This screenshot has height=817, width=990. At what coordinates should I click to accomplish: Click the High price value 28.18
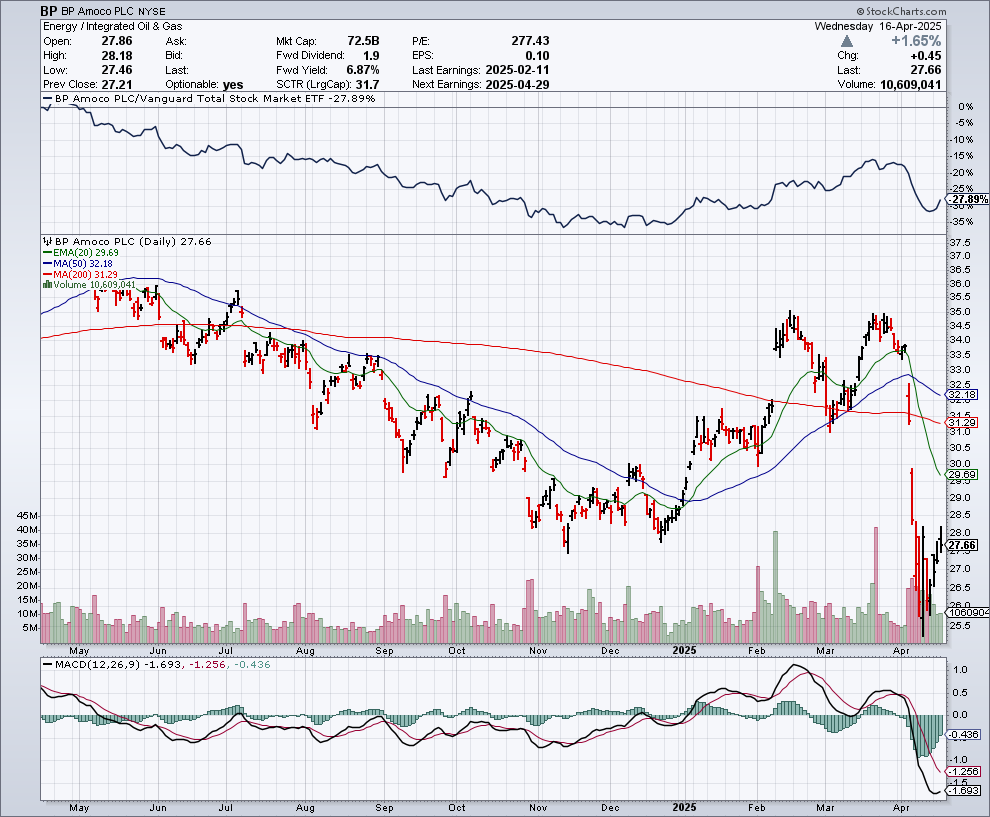[117, 56]
